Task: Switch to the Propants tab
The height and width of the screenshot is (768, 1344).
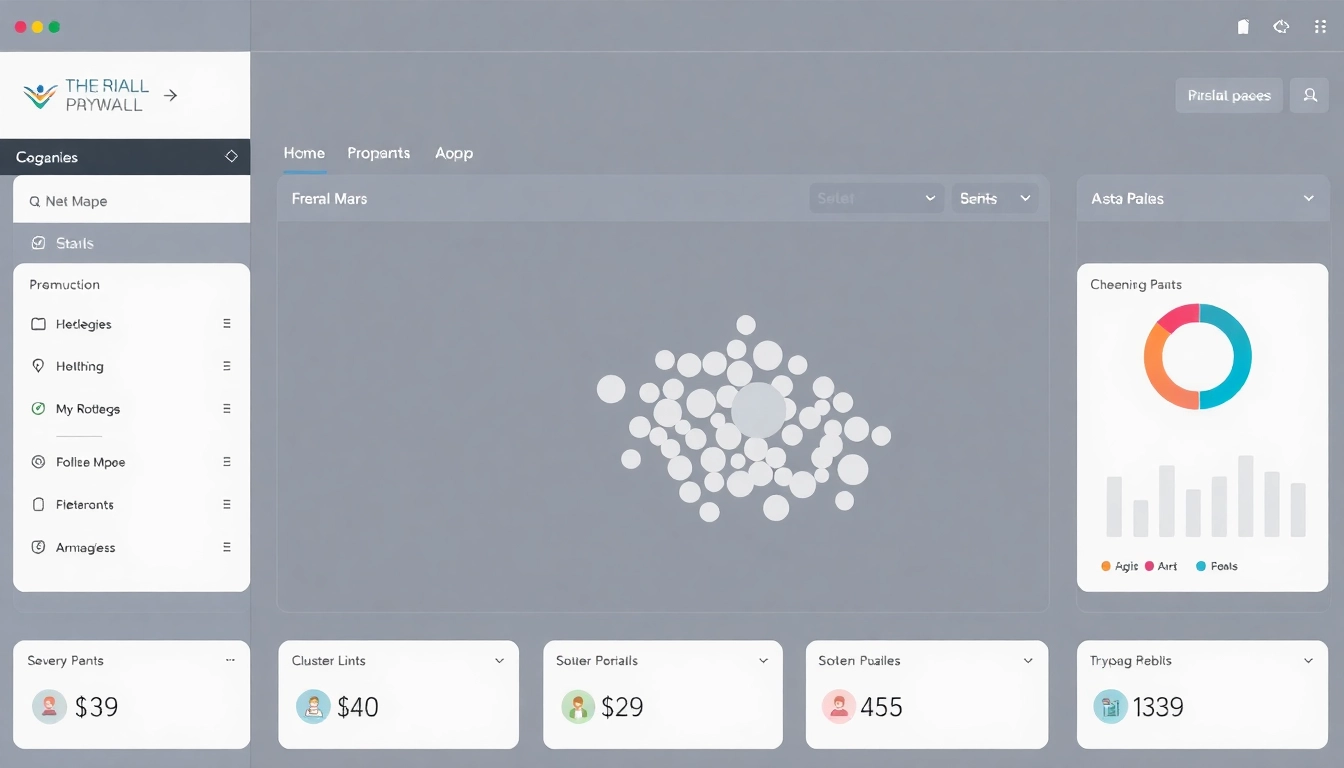Action: pos(378,153)
